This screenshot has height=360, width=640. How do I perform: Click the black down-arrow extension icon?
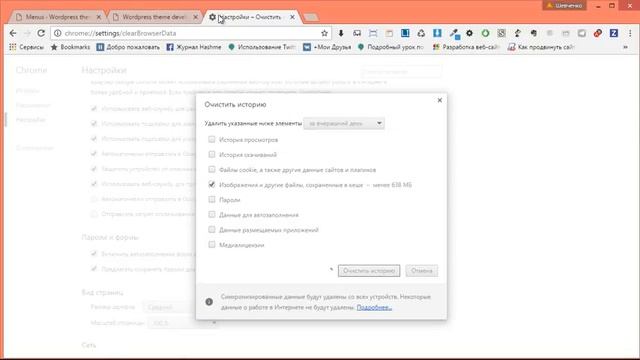[341, 33]
